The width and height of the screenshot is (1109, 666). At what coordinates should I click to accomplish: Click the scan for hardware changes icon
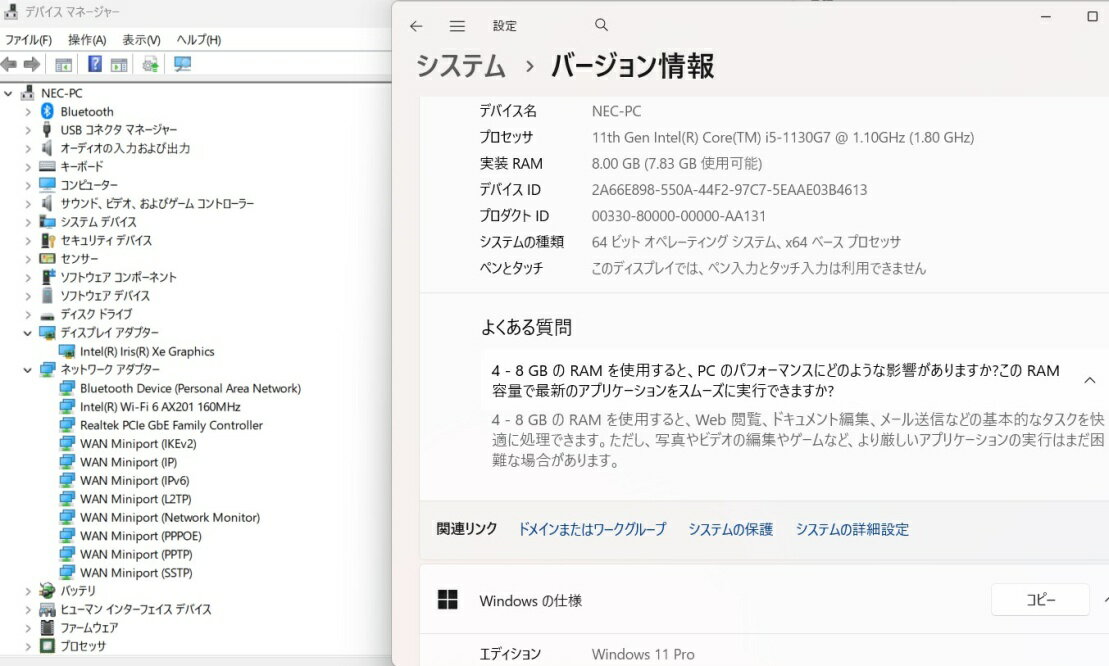pos(182,64)
